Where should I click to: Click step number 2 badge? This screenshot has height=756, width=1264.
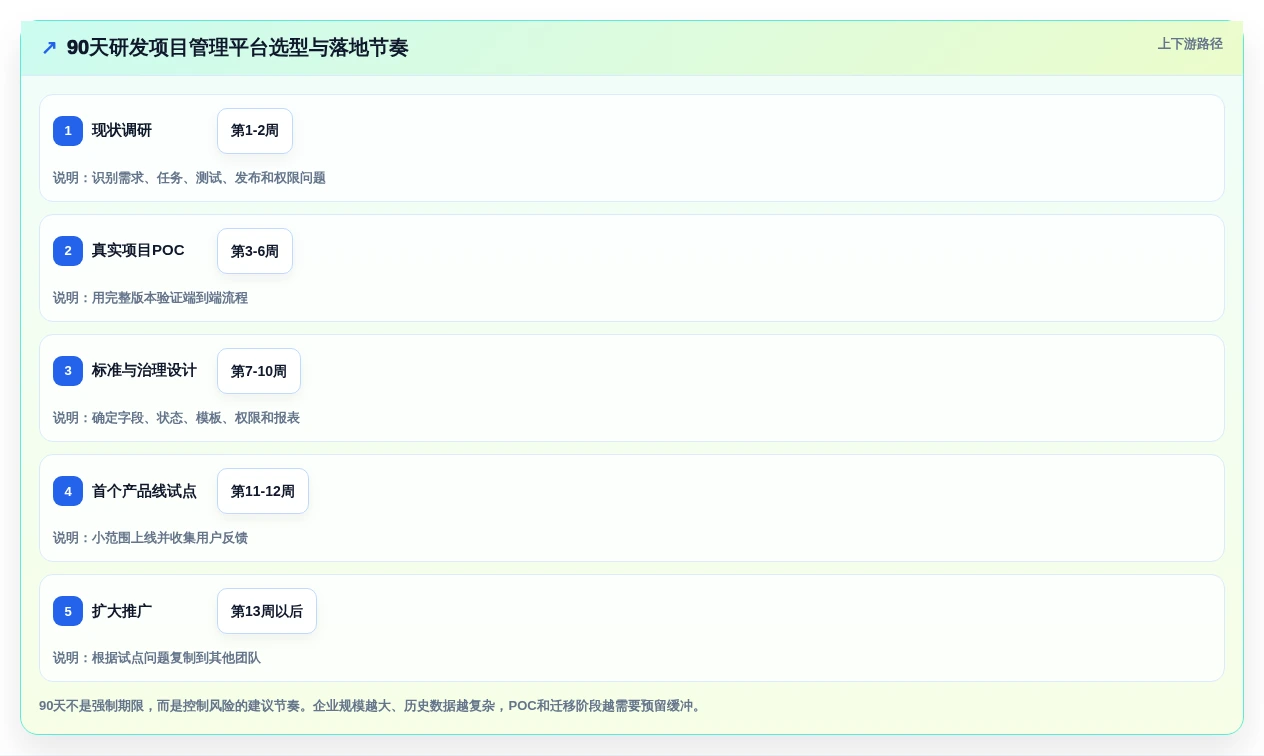[68, 251]
